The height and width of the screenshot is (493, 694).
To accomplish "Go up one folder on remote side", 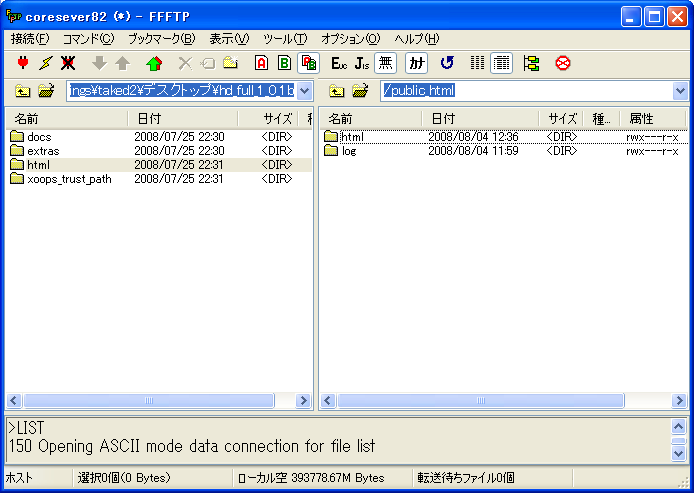I will coord(337,92).
